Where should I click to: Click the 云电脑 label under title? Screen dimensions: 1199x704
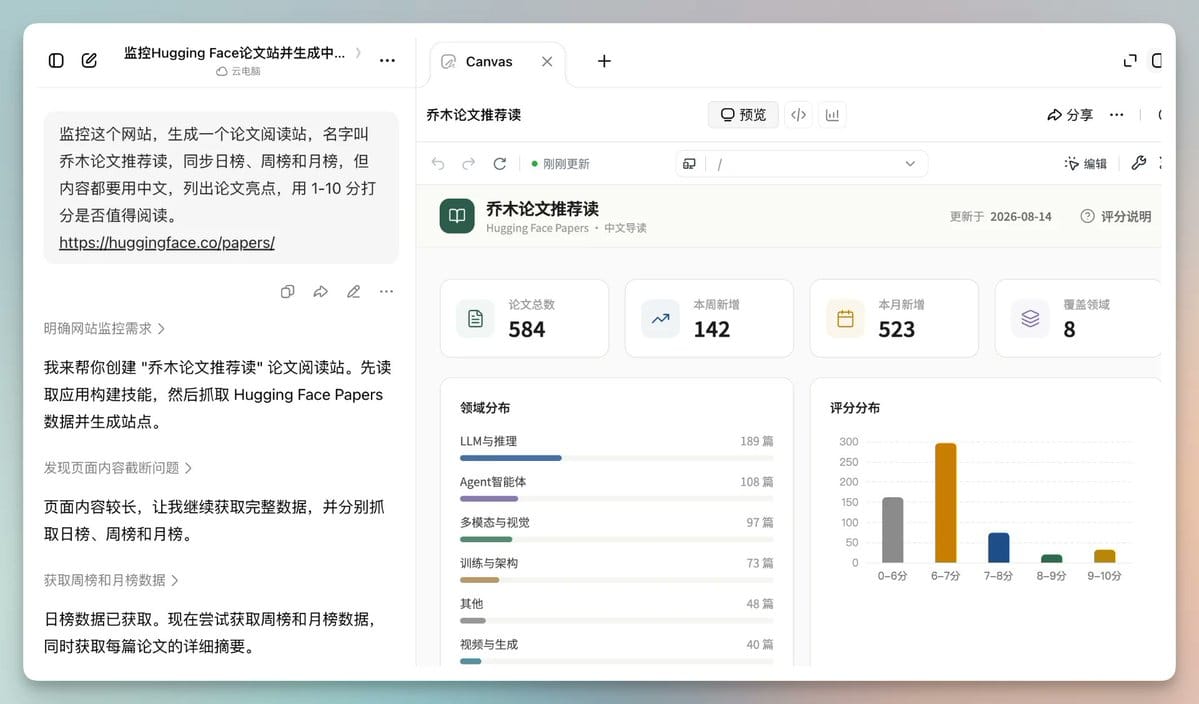(239, 71)
